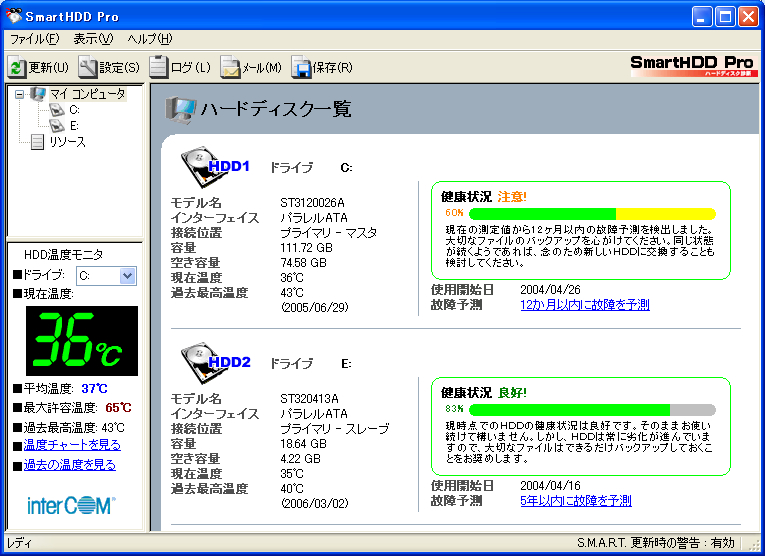Screen dimensions: 765x556
Task: Click the 更新(U) refresh toolbar icon
Action: (x=16, y=67)
